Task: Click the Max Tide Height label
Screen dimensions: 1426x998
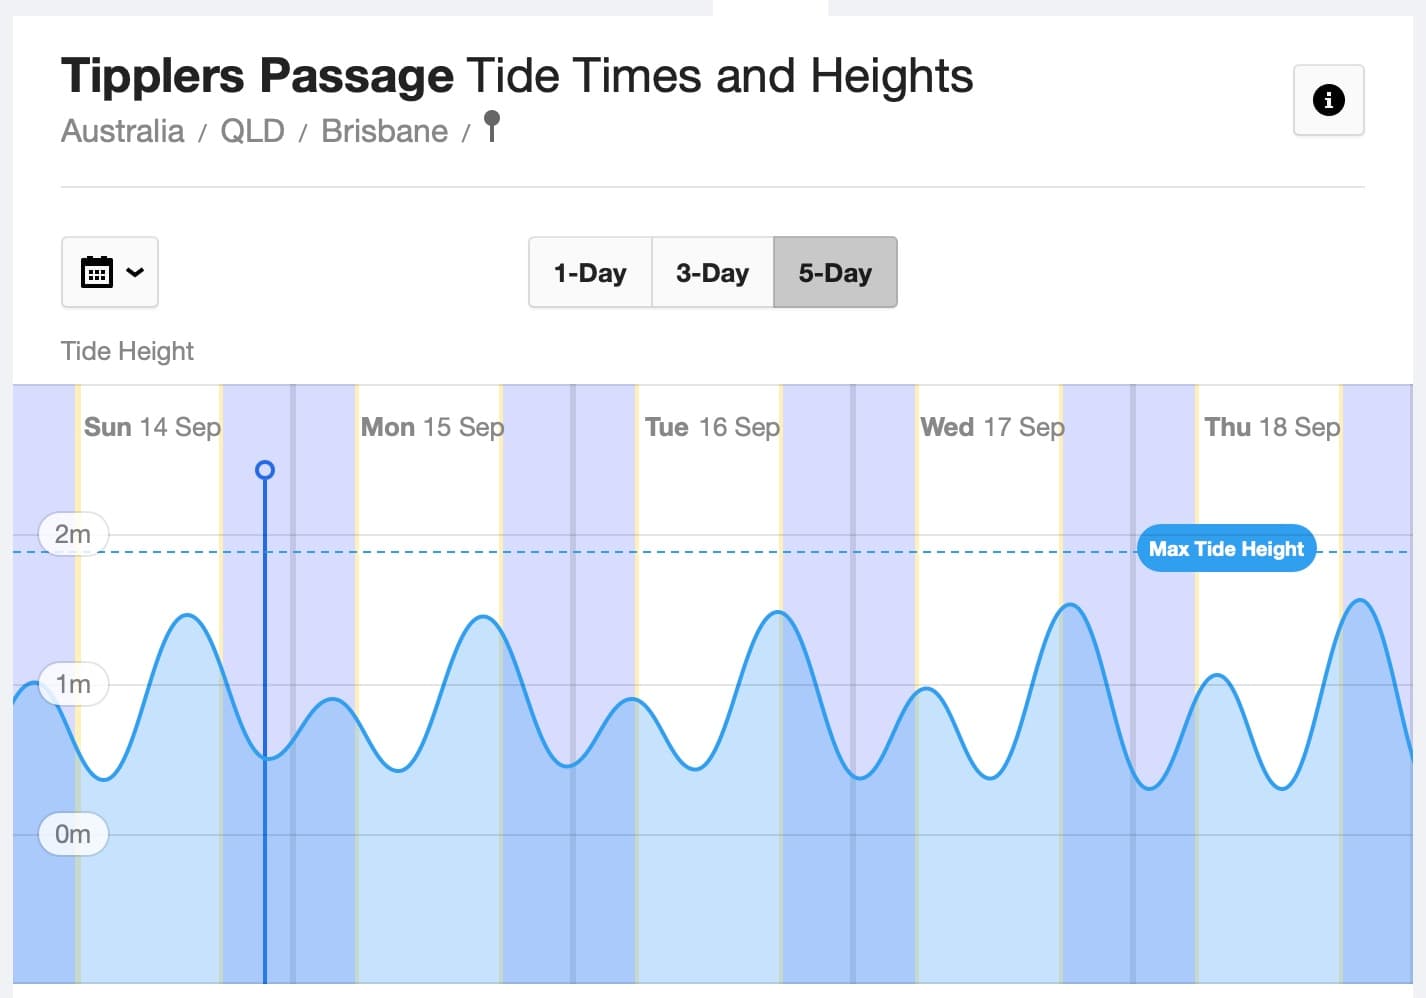Action: [x=1226, y=548]
